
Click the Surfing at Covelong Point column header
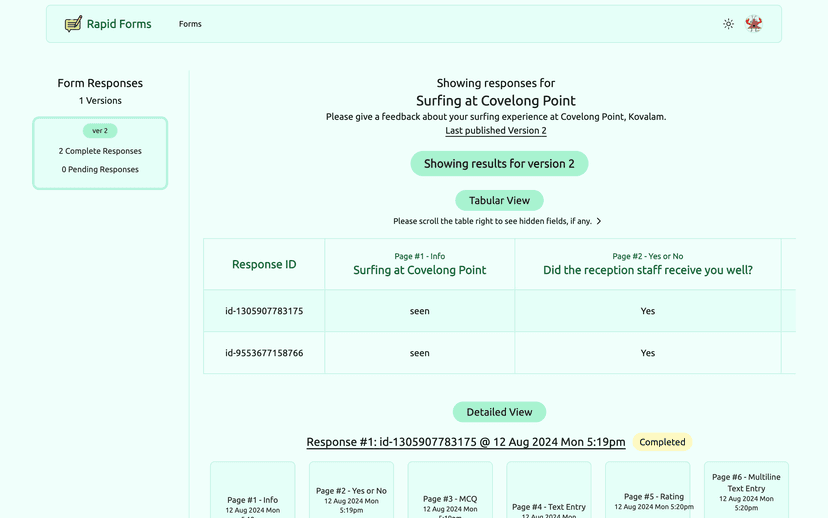click(419, 265)
